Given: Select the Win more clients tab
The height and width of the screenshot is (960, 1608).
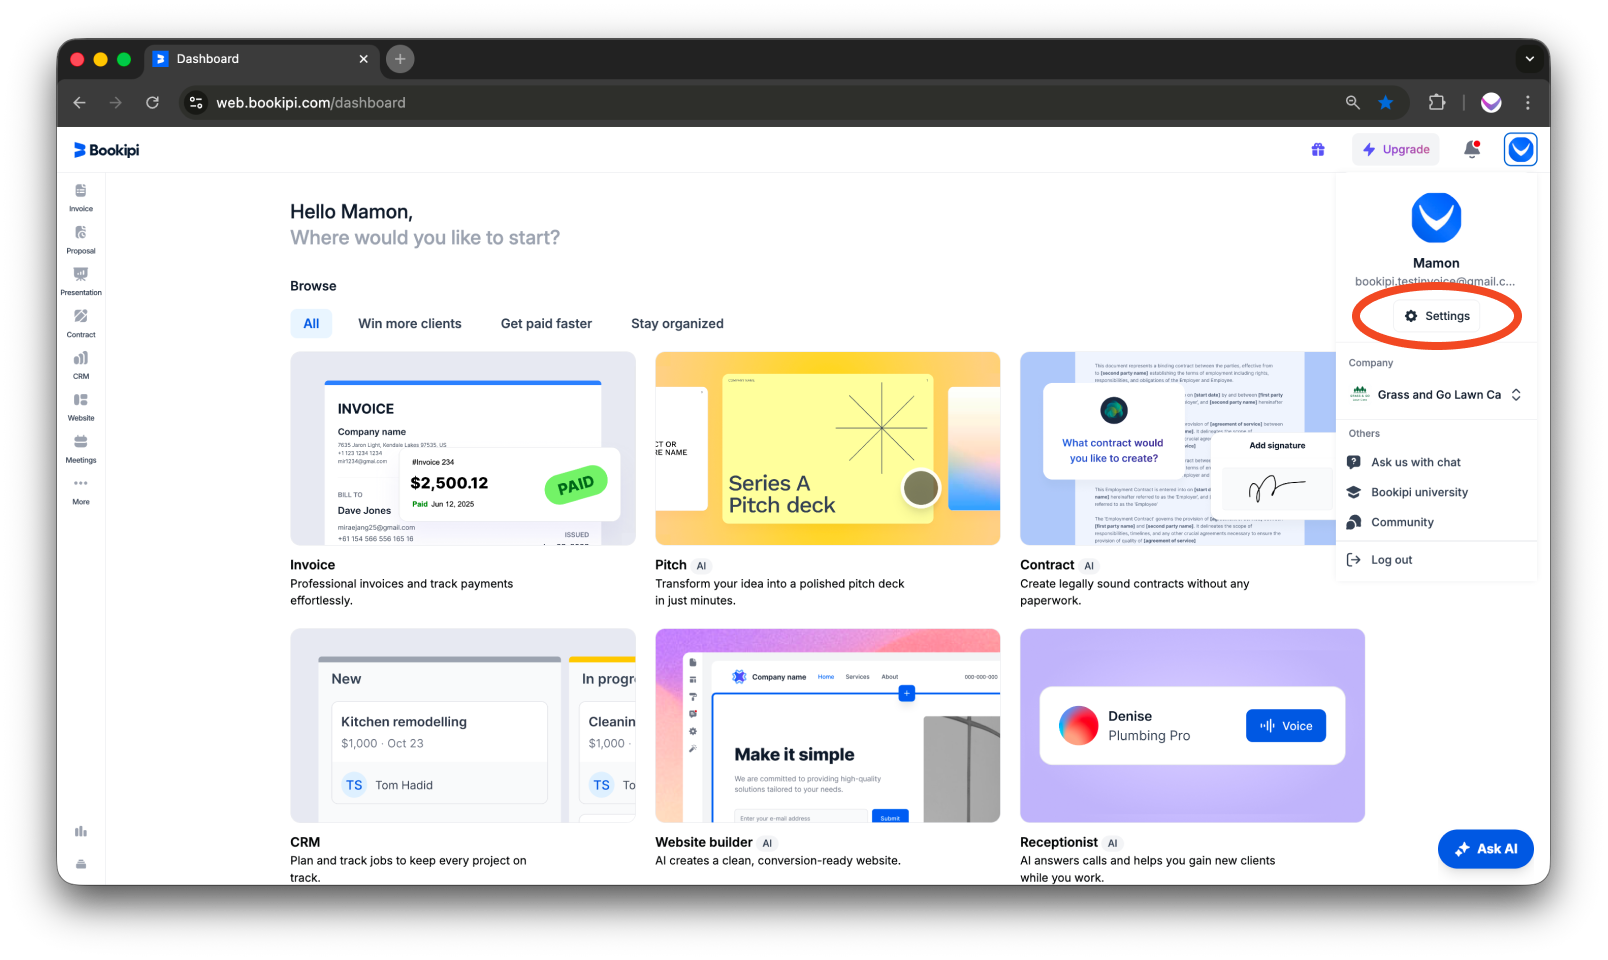Looking at the screenshot, I should [410, 324].
